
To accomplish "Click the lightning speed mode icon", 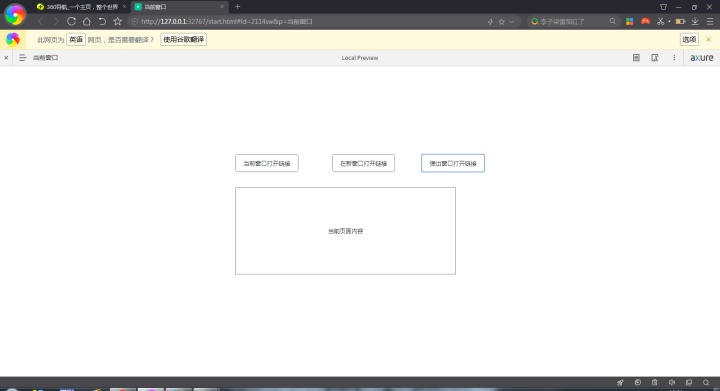I will [x=490, y=22].
